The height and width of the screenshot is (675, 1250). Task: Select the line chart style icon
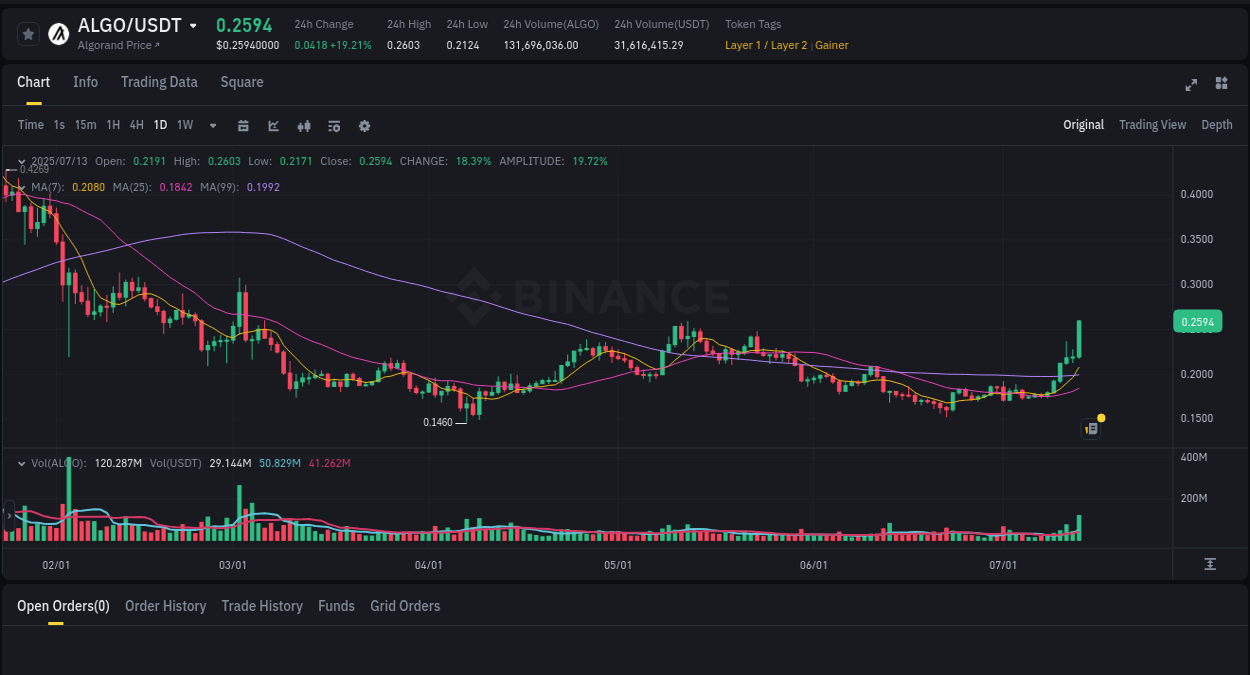click(273, 125)
